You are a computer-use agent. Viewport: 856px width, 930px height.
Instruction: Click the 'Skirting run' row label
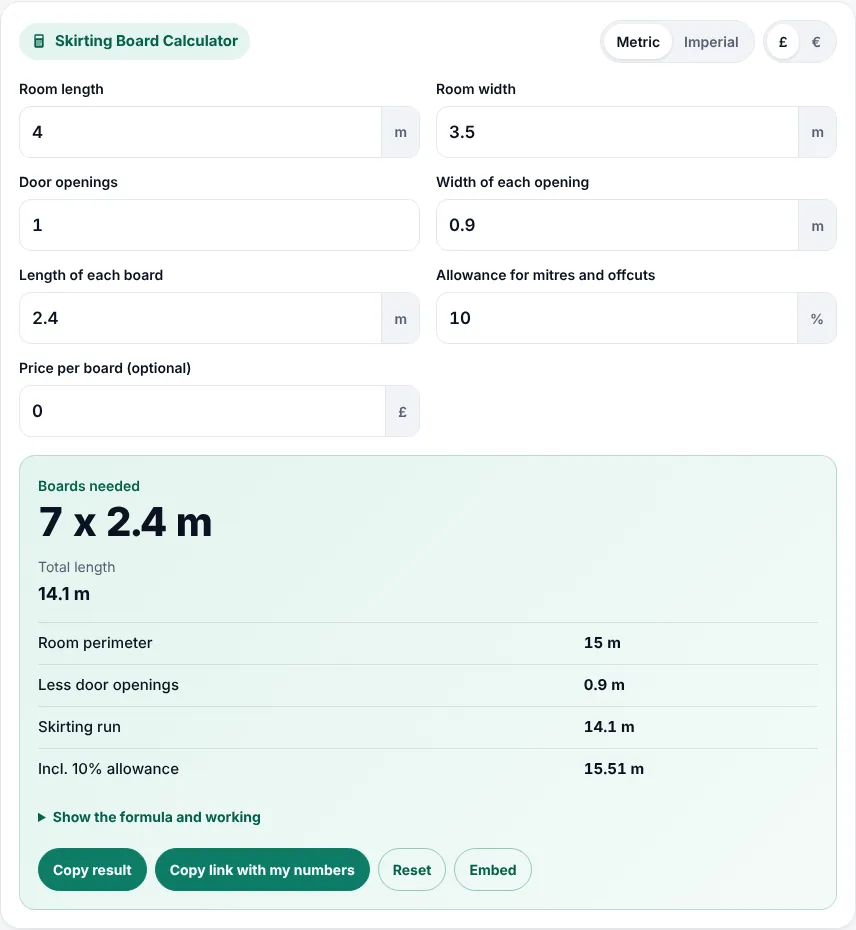pyautogui.click(x=79, y=727)
